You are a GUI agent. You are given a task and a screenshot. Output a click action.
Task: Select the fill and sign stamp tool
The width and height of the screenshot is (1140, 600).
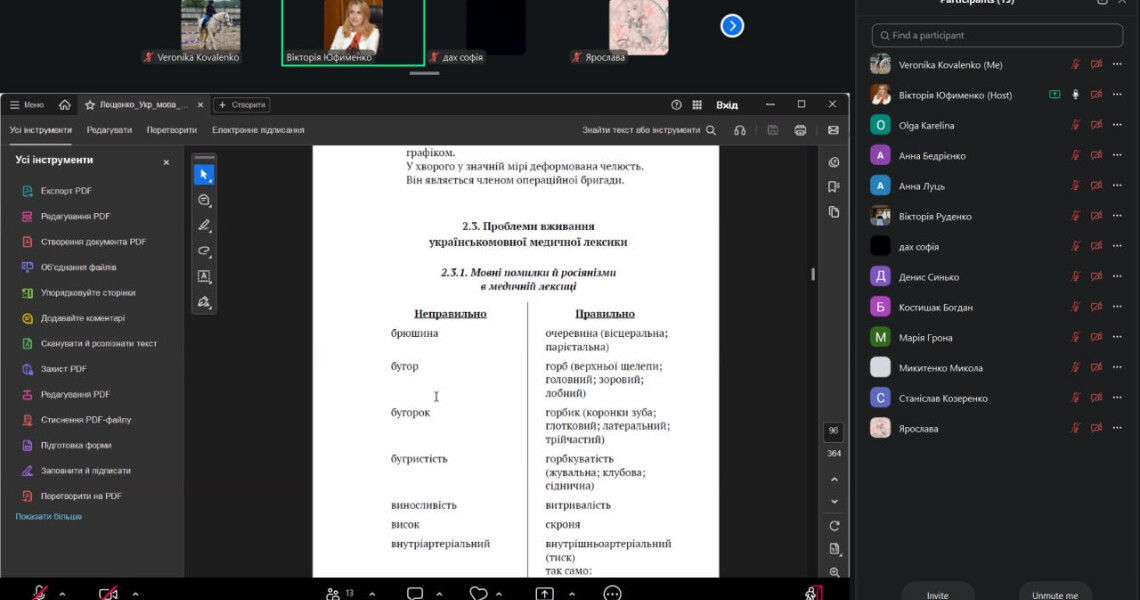pyautogui.click(x=204, y=302)
